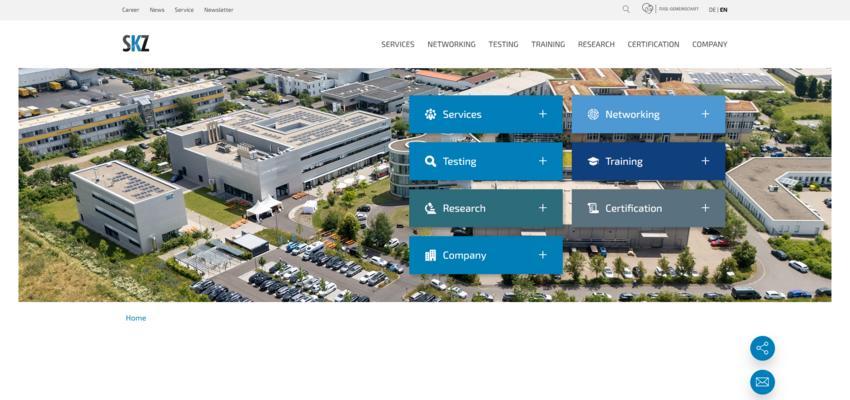
Task: Click the Networking tile globe icon
Action: (x=593, y=114)
